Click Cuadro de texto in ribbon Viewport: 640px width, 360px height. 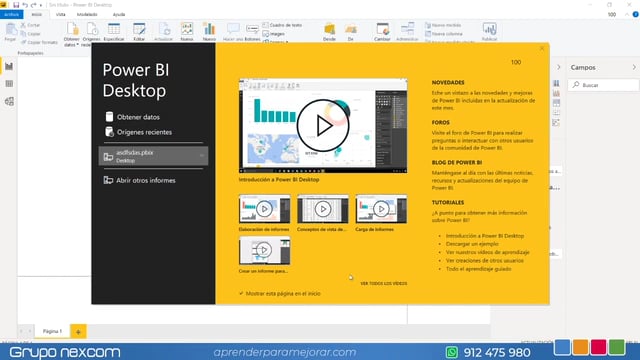pyautogui.click(x=282, y=25)
